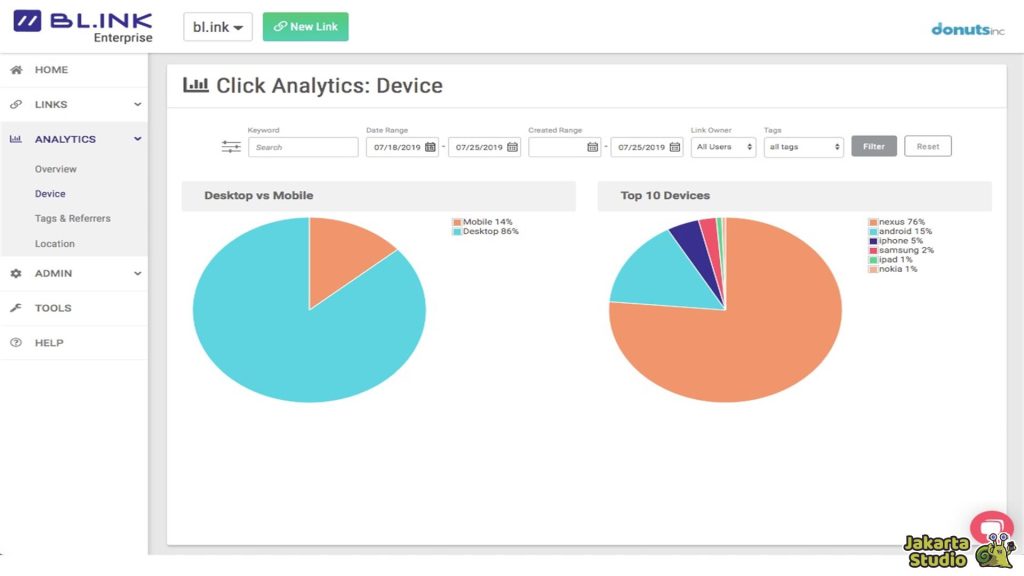Image resolution: width=1024 pixels, height=576 pixels.
Task: Click the Admin gear icon in sidebar
Action: [16, 273]
